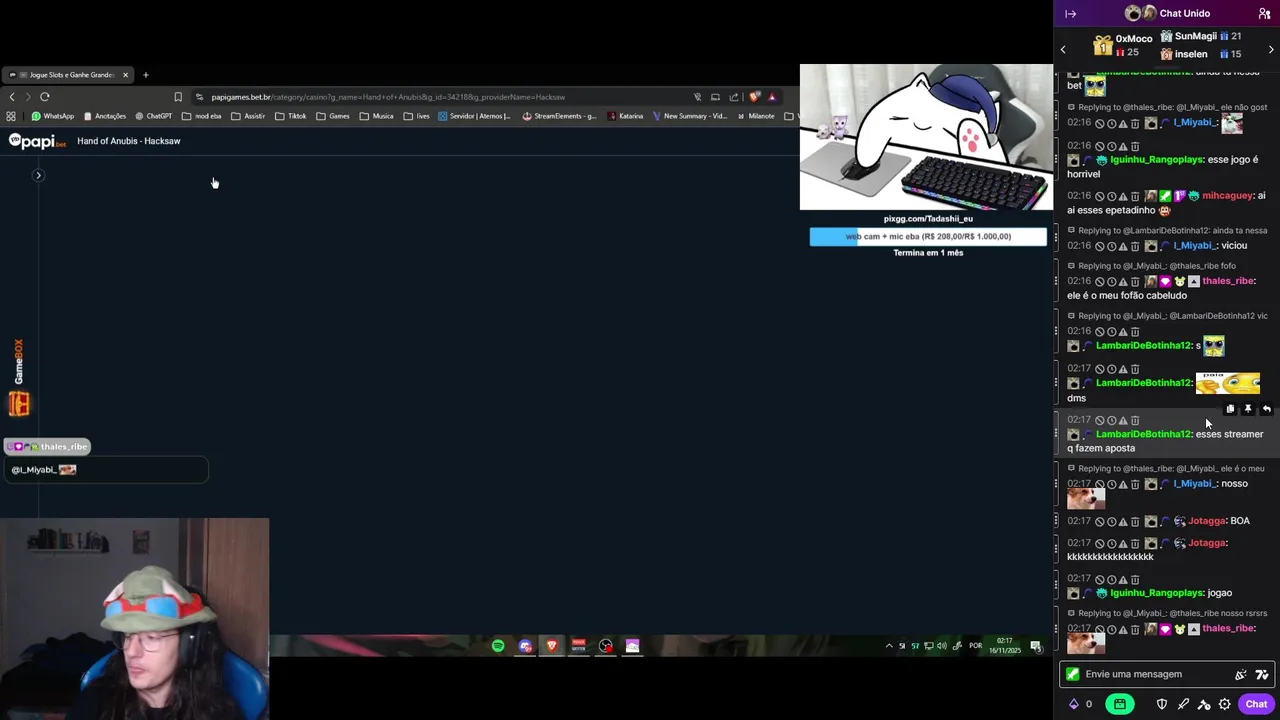Collapse the chat panel with arrow icon
Screen dimensions: 1280x720
(x=1071, y=14)
